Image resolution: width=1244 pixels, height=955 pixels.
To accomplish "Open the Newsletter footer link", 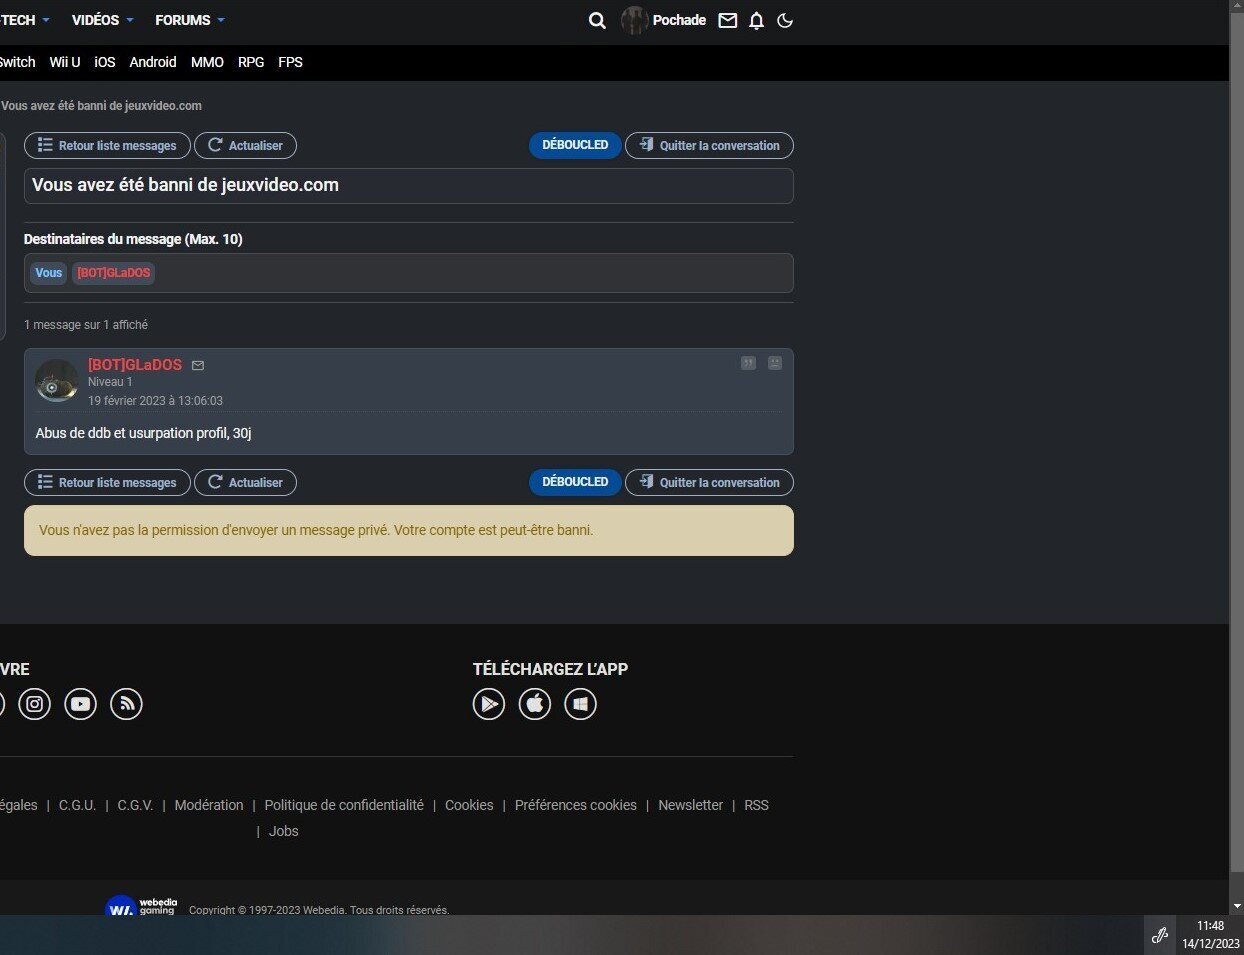I will pos(690,805).
